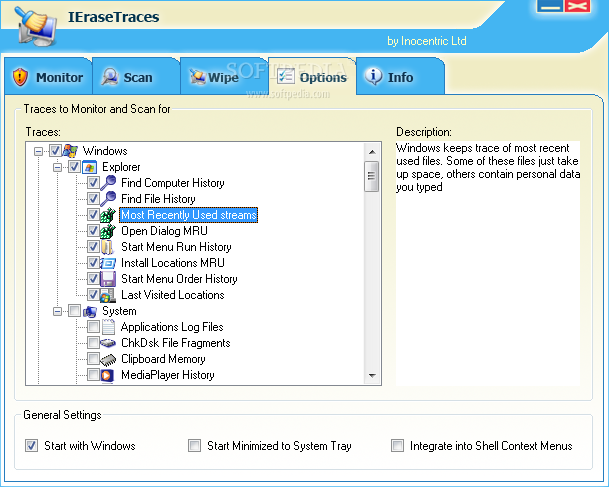609x487 pixels.
Task: Open the Info tab
Action: [x=400, y=77]
